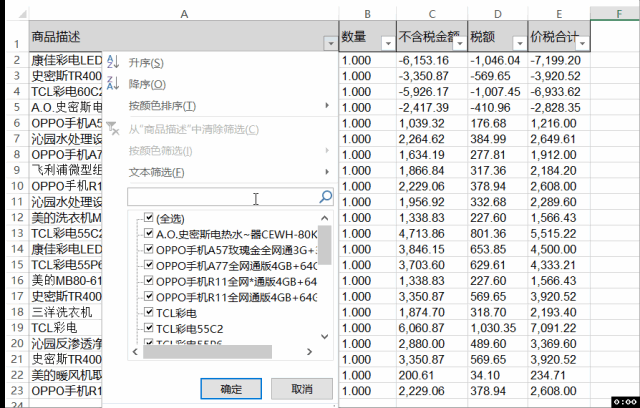This screenshot has width=640, height=408.
Task: Select row 12 header
Action: pos(17,217)
